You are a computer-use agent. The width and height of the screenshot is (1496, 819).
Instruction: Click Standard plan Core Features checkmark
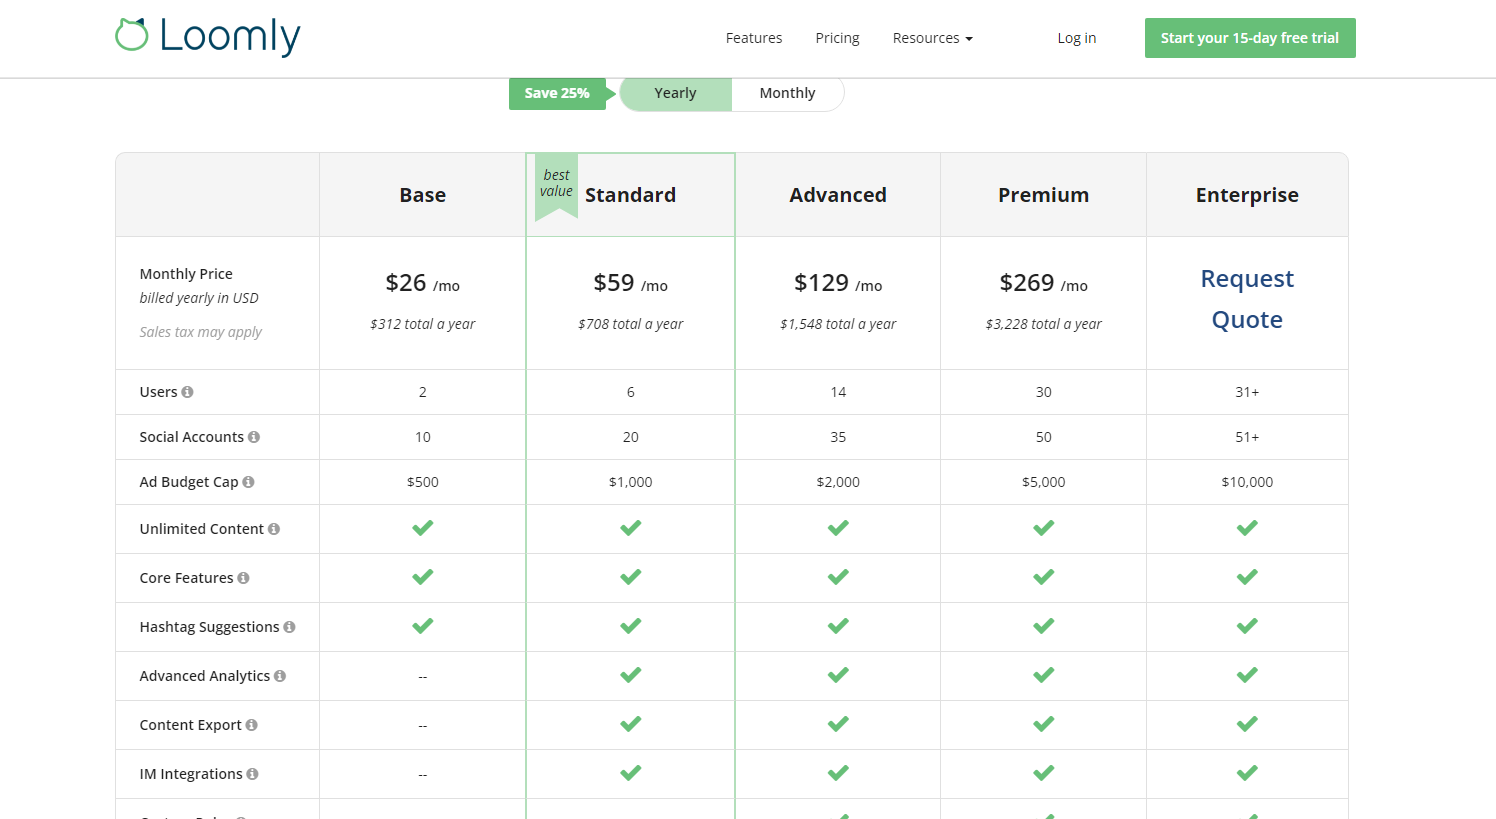pos(631,577)
